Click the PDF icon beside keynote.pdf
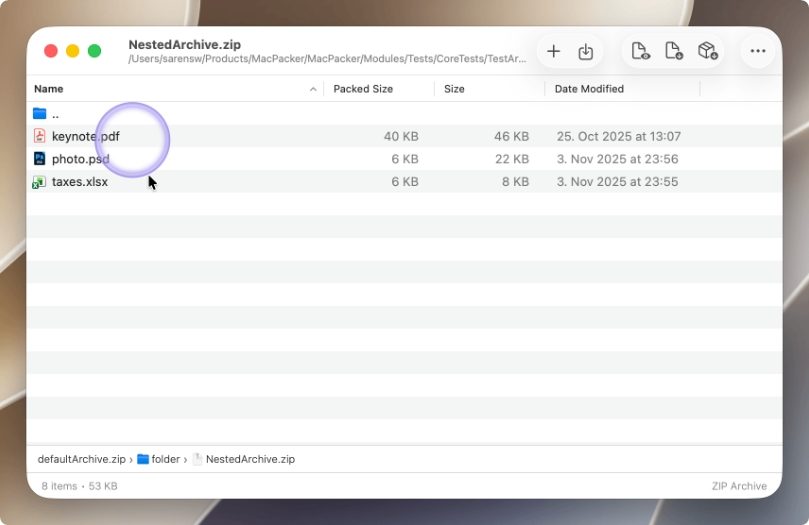 pyautogui.click(x=39, y=136)
